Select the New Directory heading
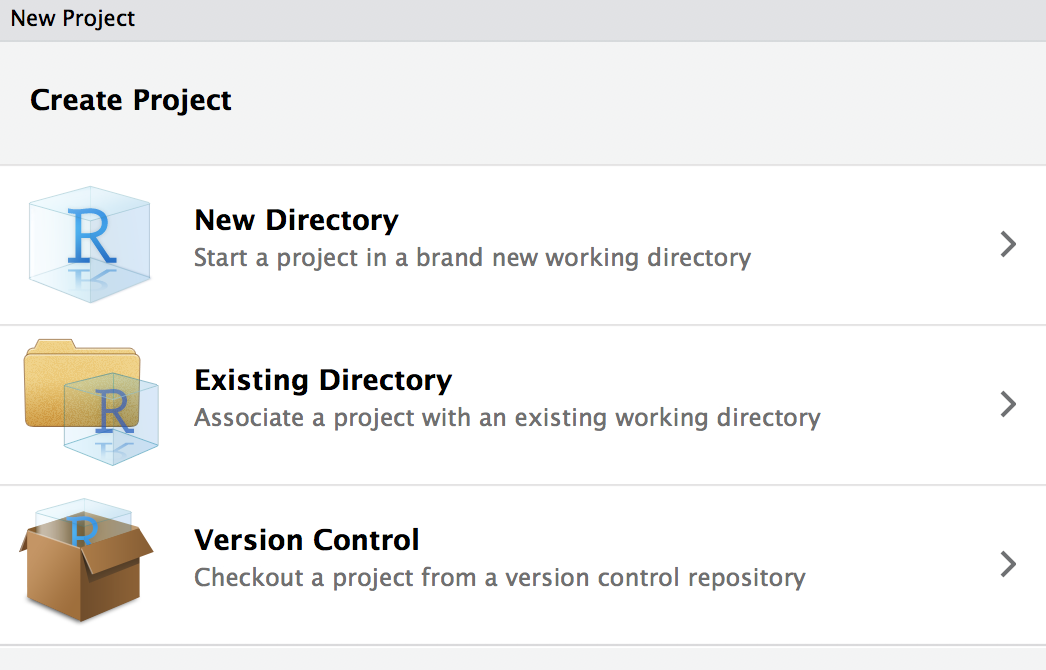Image resolution: width=1046 pixels, height=670 pixels. click(x=296, y=220)
